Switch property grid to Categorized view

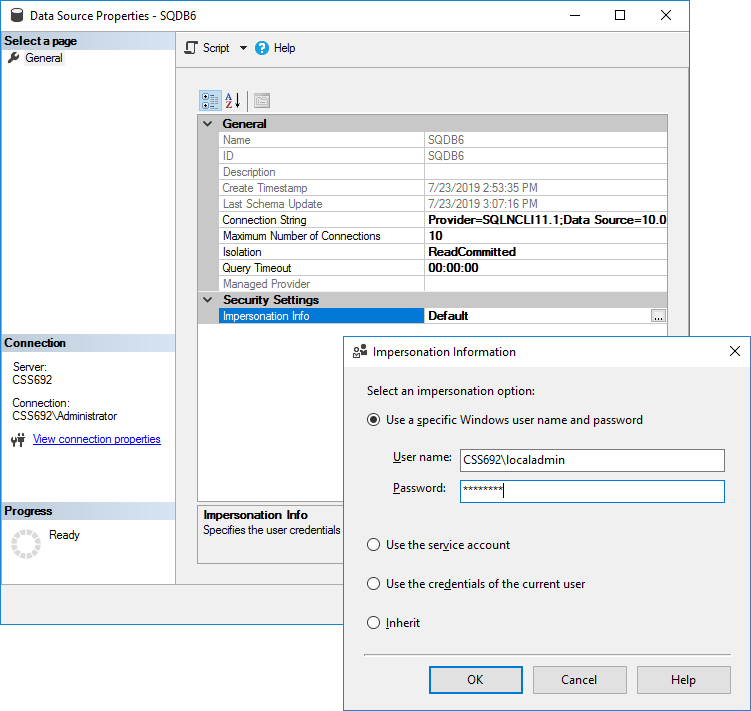[x=210, y=100]
